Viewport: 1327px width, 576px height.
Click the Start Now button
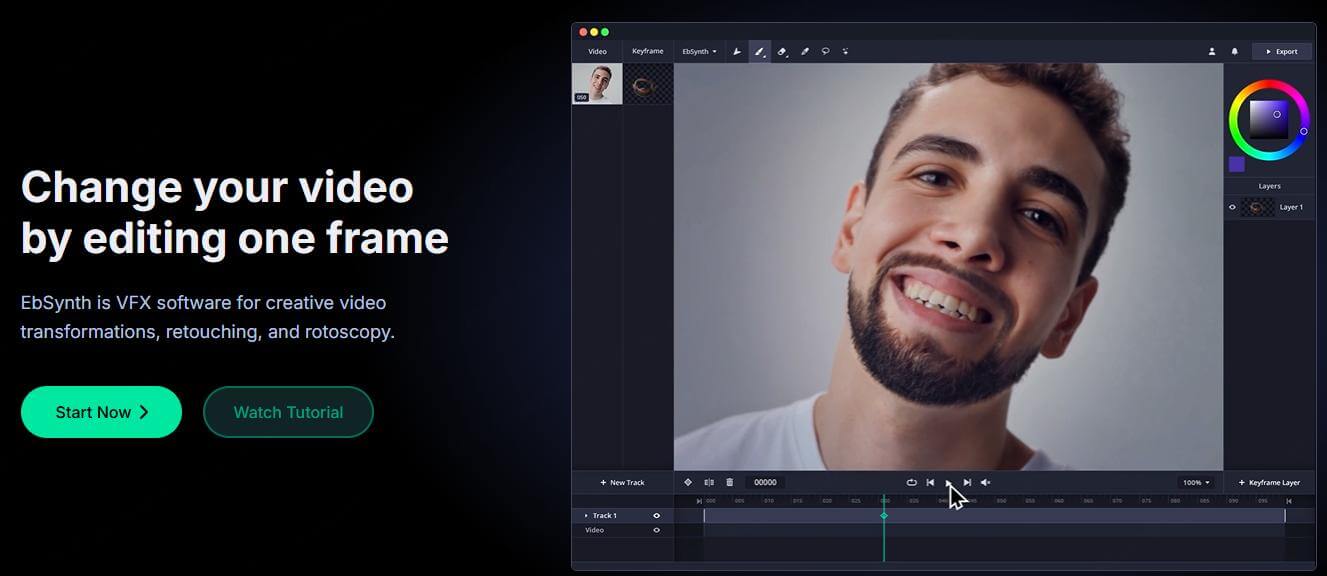[x=101, y=411]
